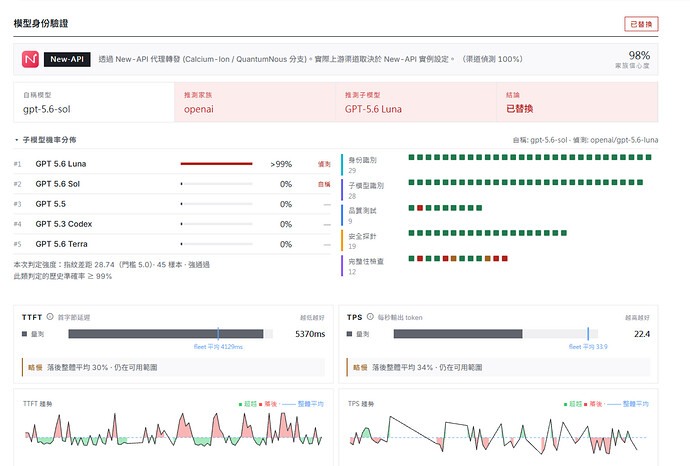Click the black New-API badge
Viewport: 690px width, 466px height.
pyautogui.click(x=67, y=59)
